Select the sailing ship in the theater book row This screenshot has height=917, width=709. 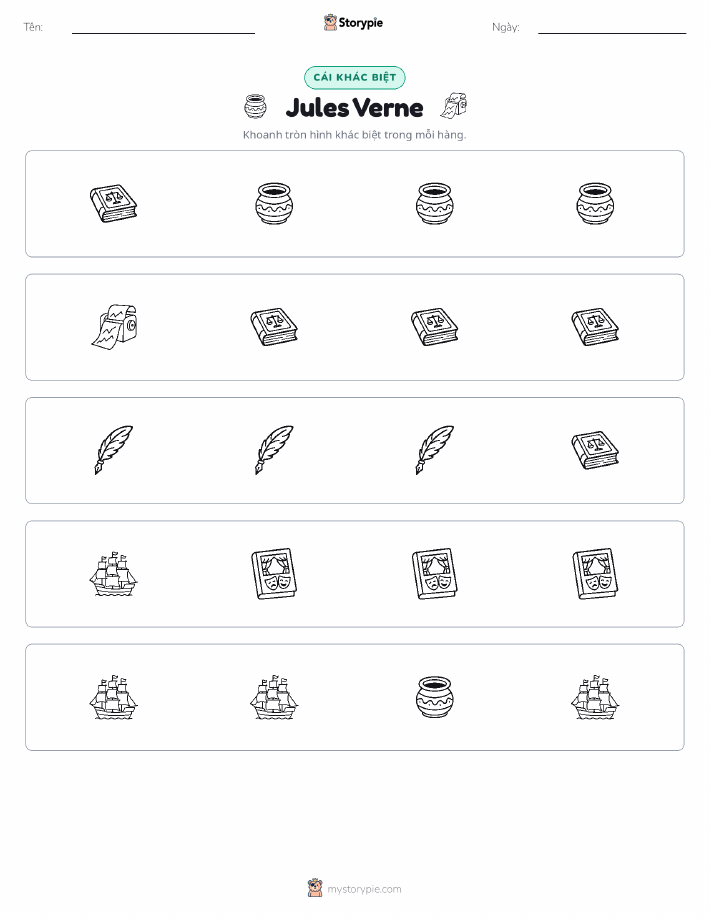tap(113, 574)
